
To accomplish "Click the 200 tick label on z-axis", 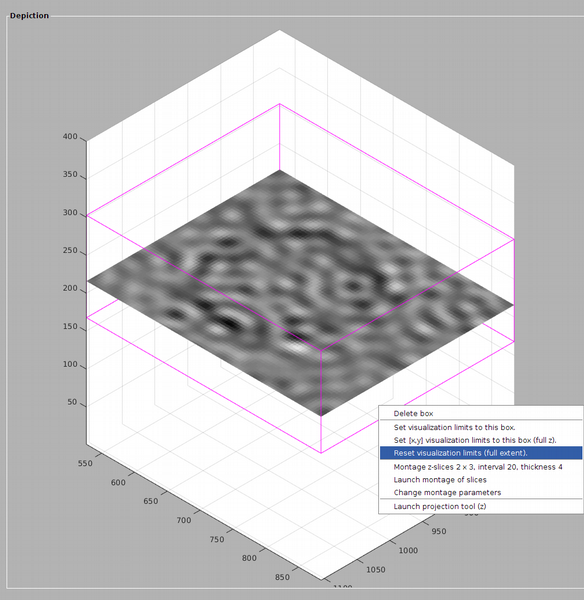I will pyautogui.click(x=70, y=288).
